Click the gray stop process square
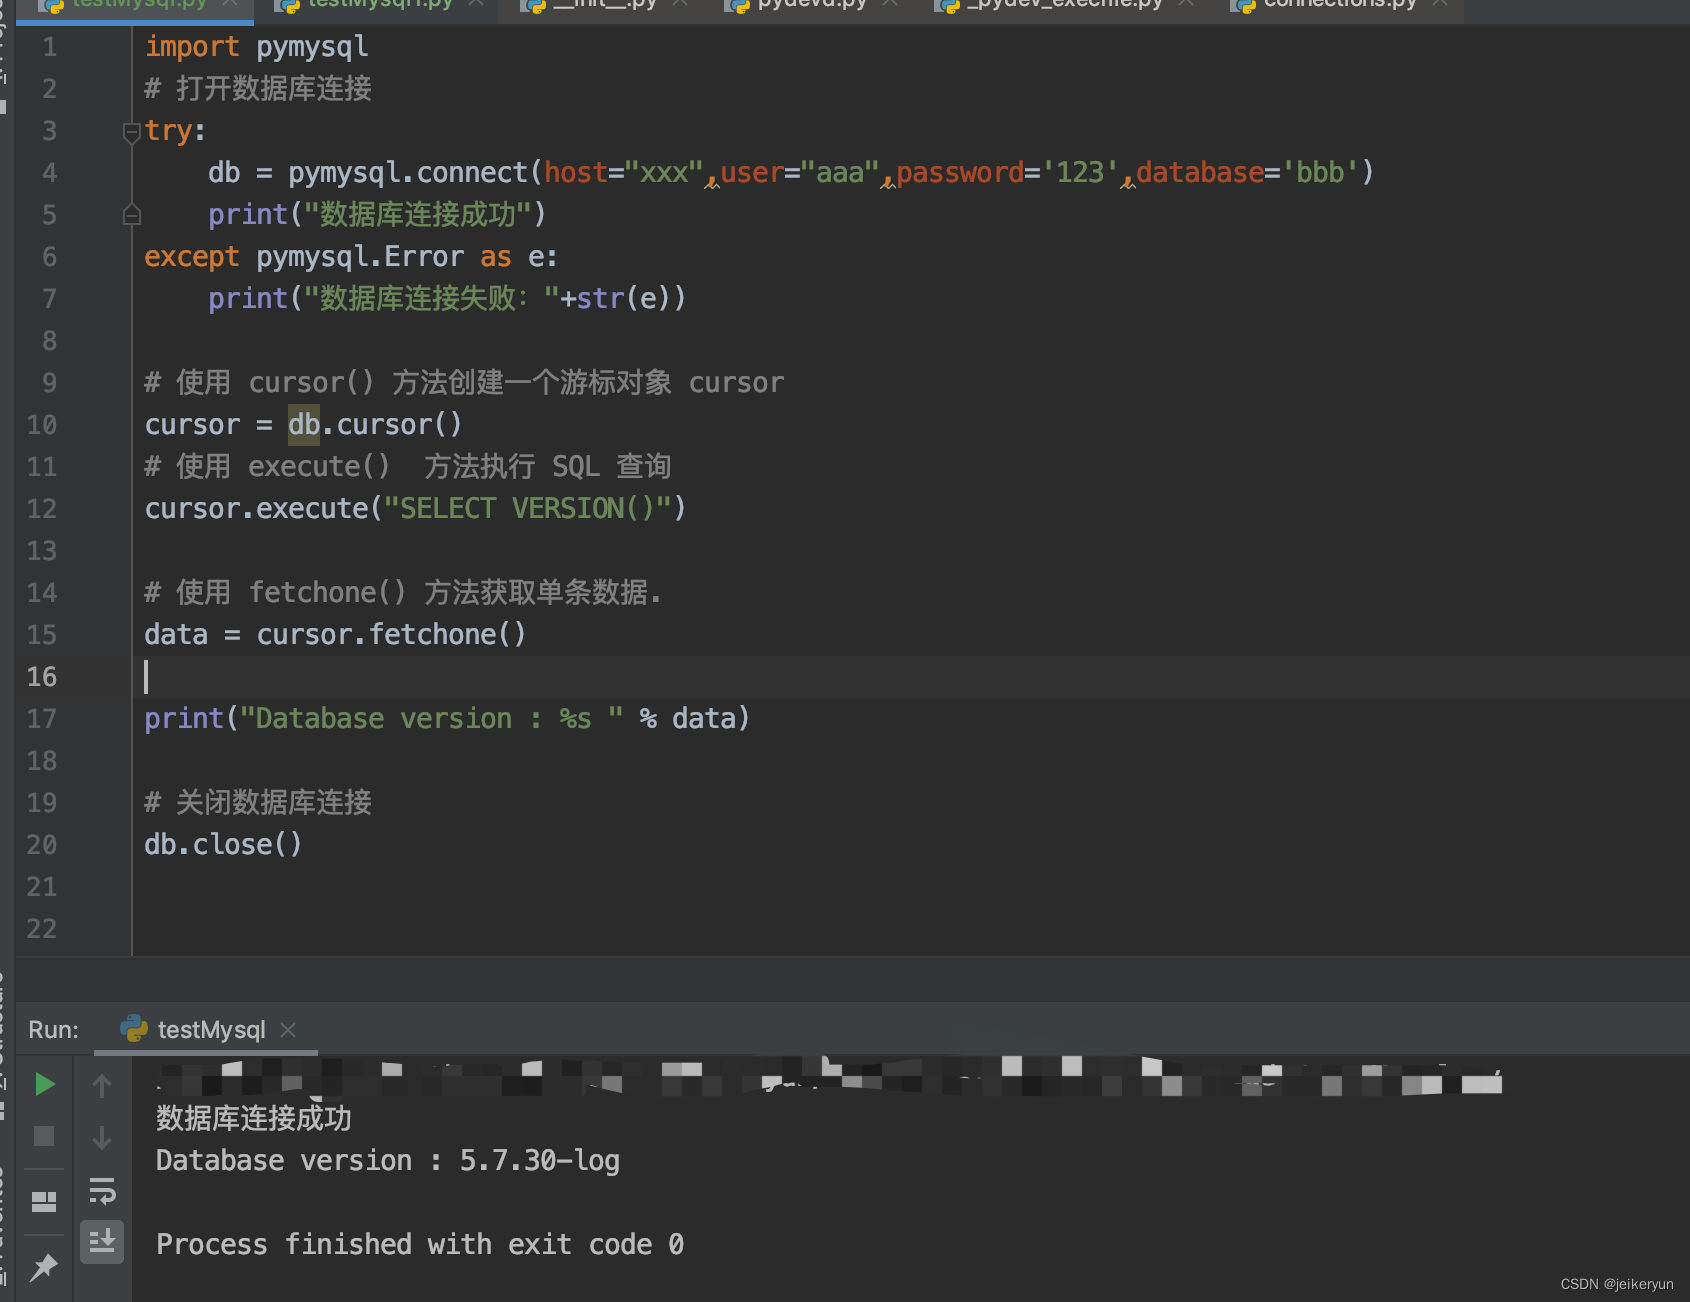 coord(44,1136)
